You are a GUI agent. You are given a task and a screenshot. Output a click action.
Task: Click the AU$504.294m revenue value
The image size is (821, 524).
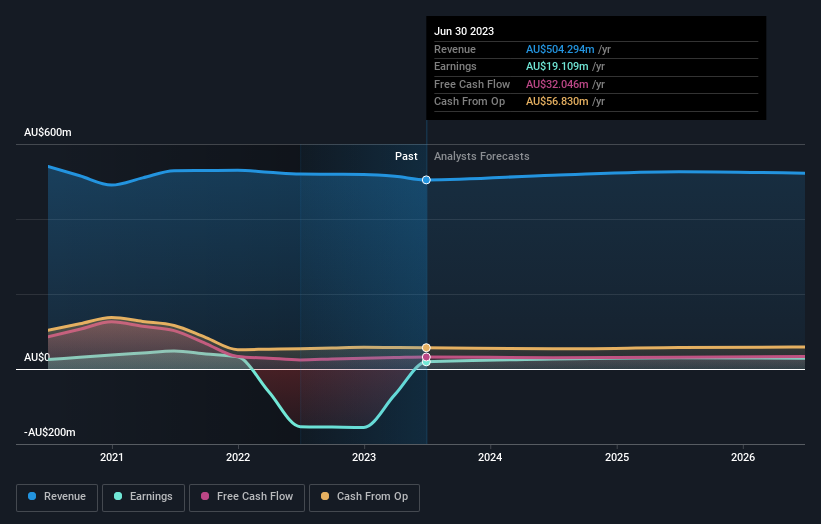click(x=560, y=49)
